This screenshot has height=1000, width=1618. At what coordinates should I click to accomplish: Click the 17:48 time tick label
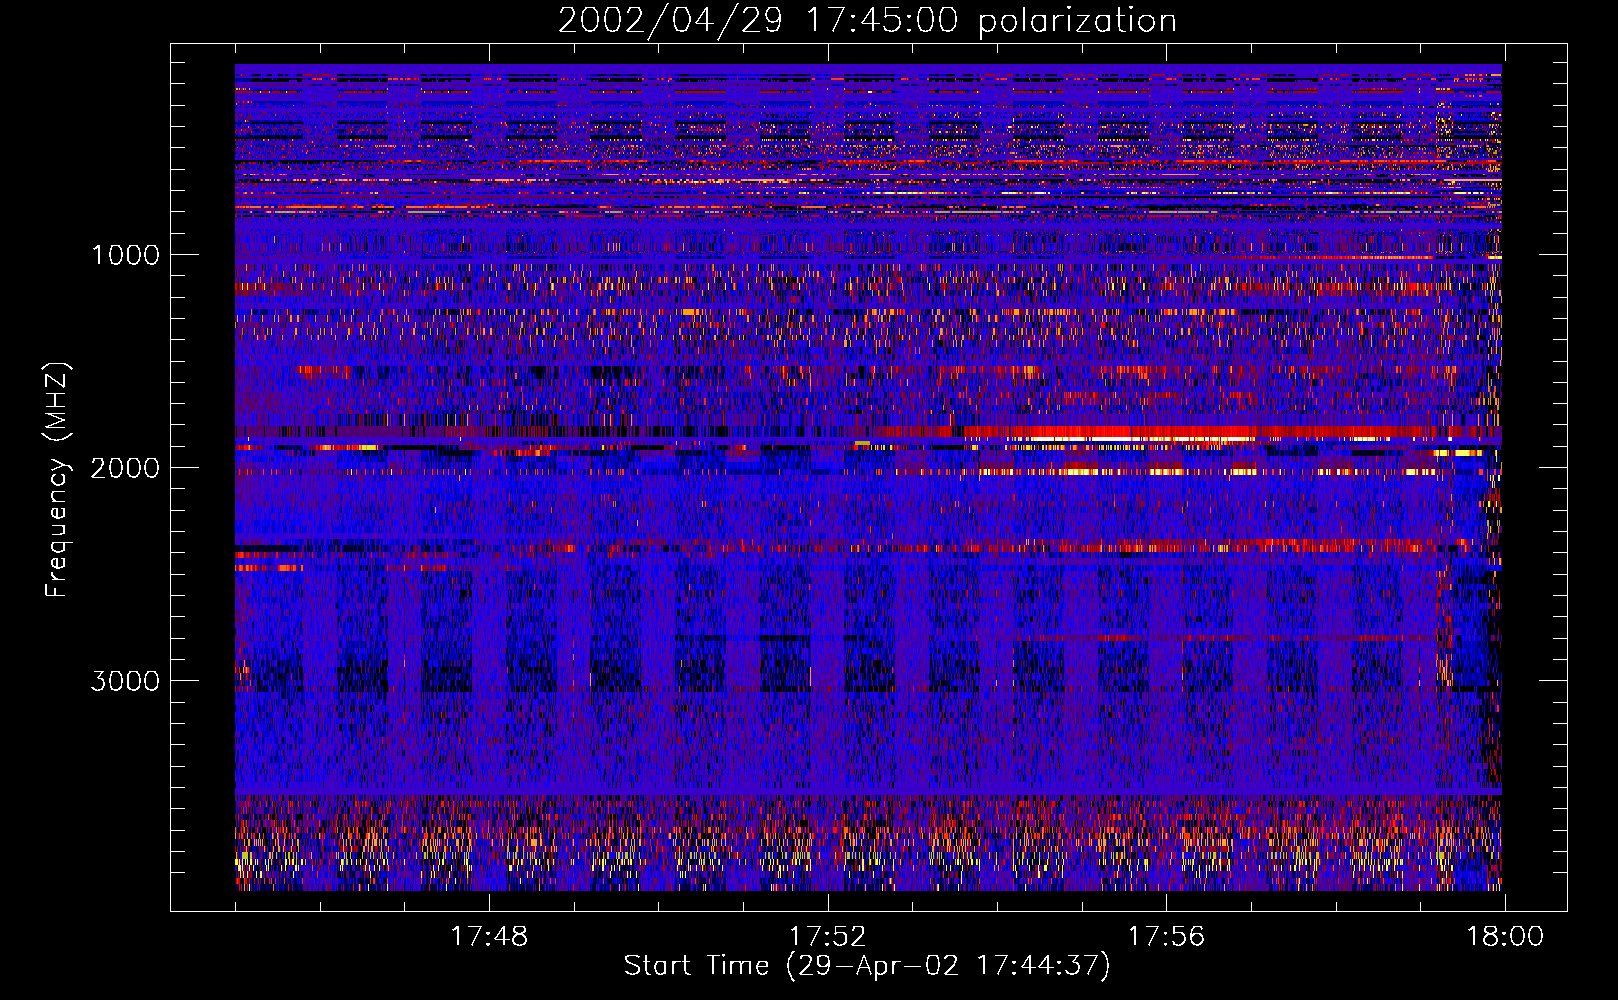[x=489, y=937]
